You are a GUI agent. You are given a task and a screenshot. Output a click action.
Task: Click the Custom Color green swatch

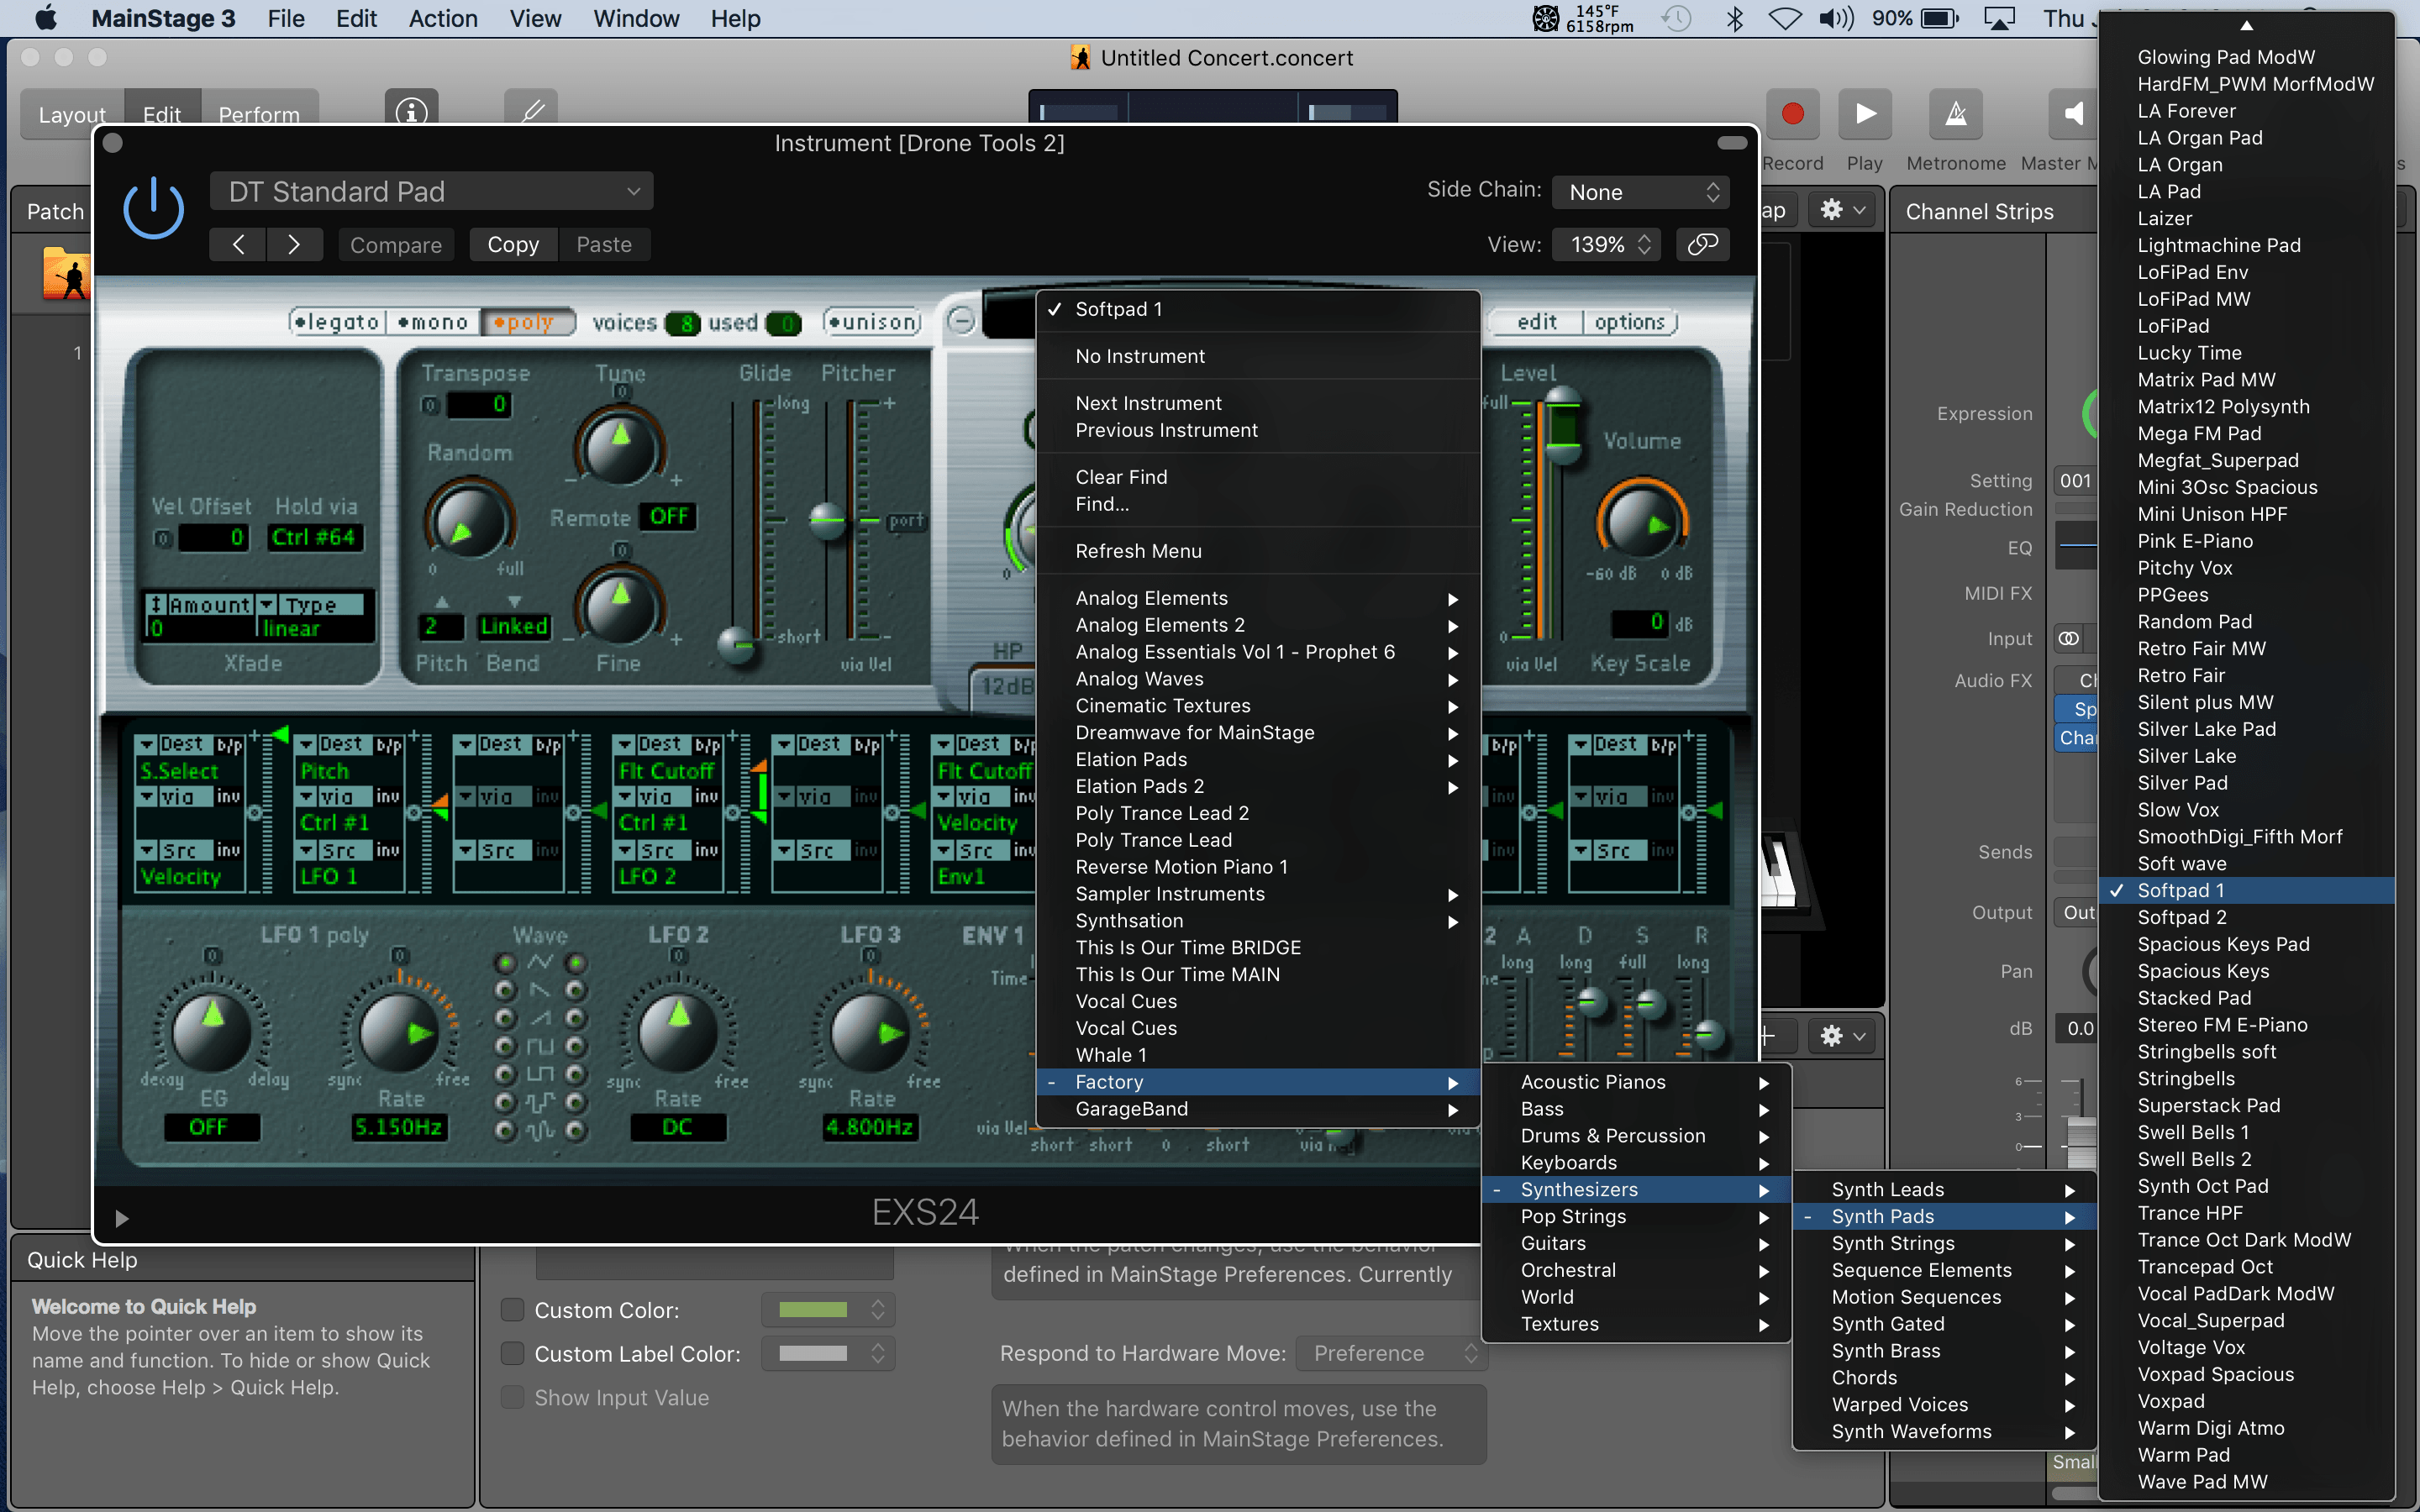coord(813,1309)
